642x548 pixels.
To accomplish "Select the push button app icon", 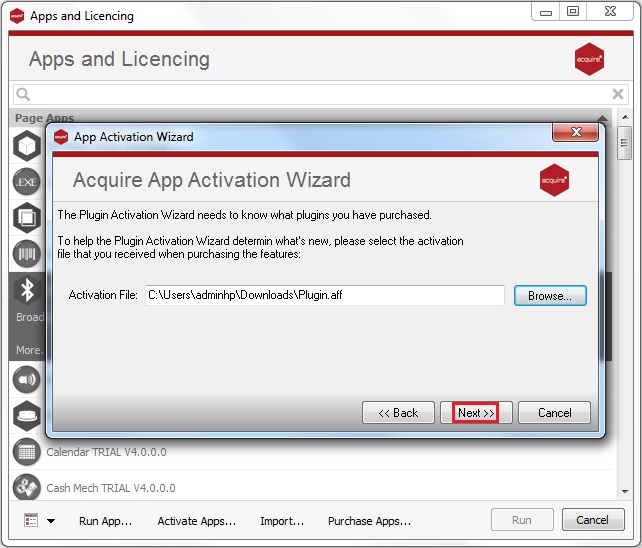I will click(x=27, y=416).
